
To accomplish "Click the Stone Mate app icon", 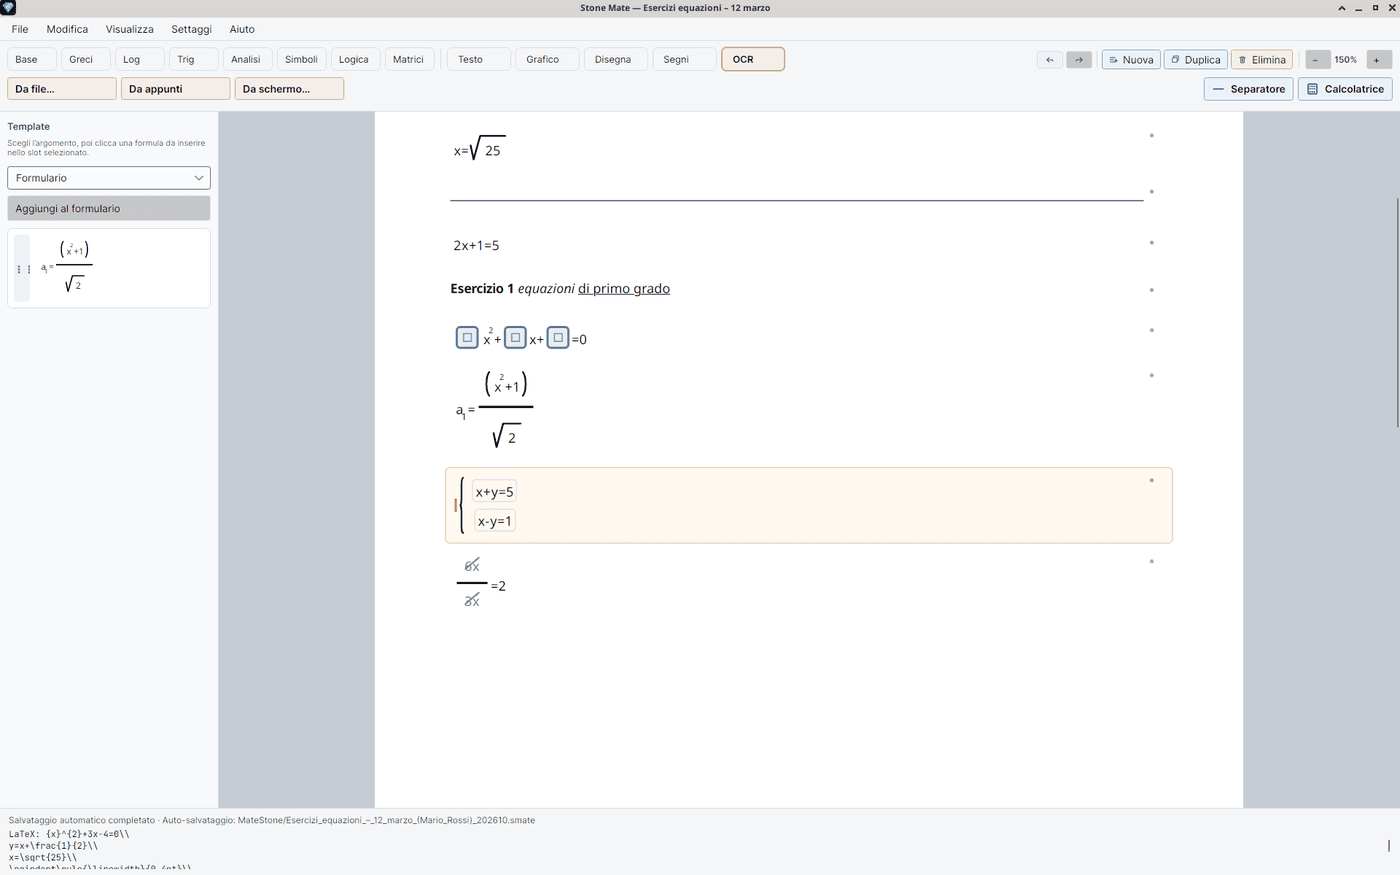I will (x=8, y=8).
